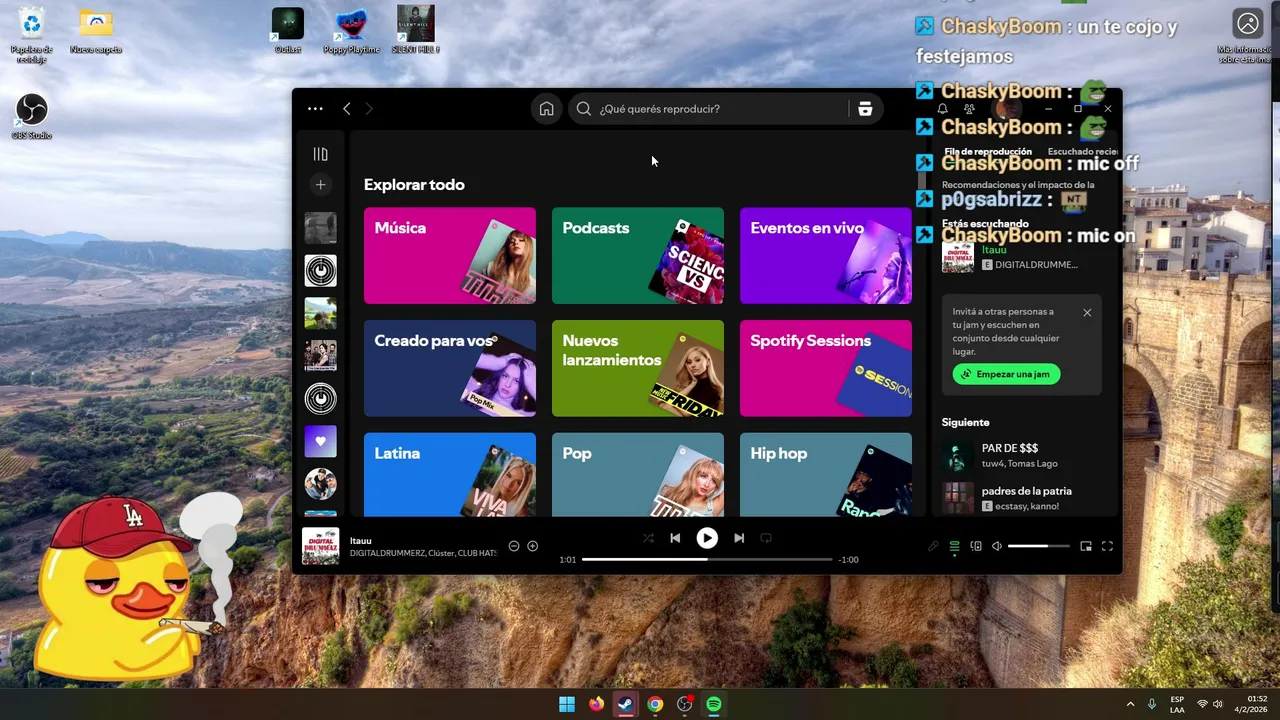The width and height of the screenshot is (1280, 720).
Task: Switch to Fila de reproducción tab
Action: [x=988, y=152]
